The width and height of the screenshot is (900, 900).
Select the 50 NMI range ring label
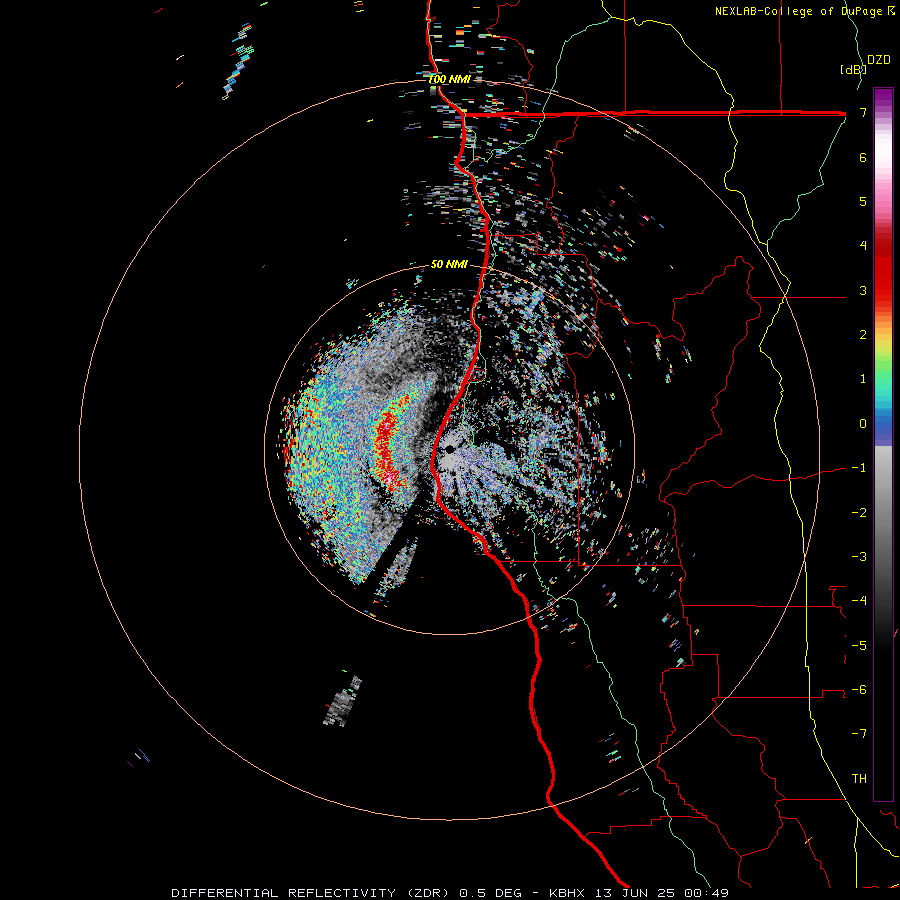point(449,264)
